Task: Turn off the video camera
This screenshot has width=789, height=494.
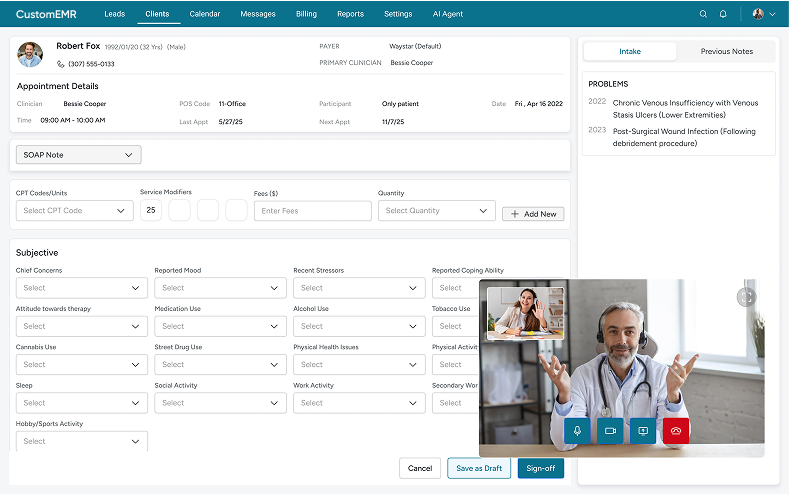Action: 609,430
